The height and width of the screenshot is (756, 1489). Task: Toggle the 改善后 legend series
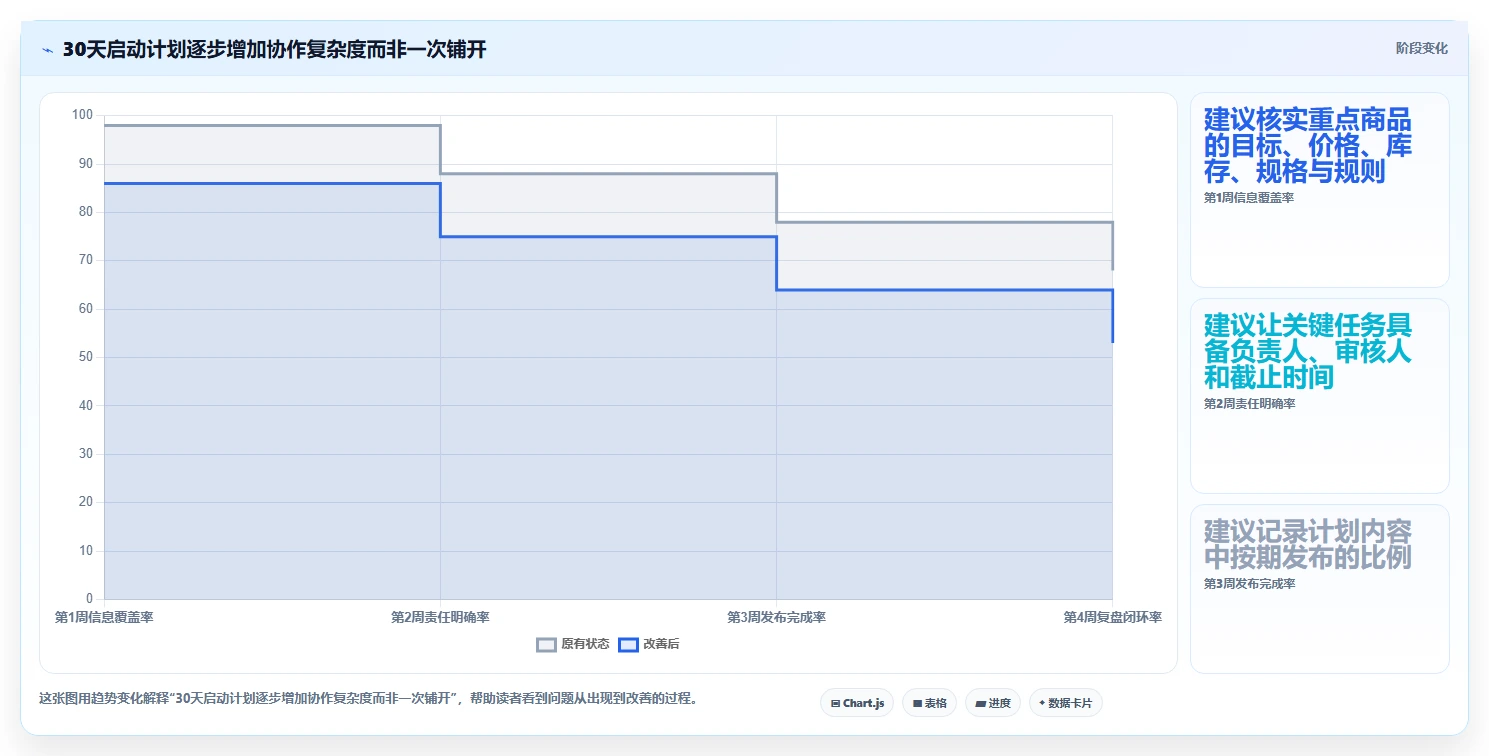click(x=649, y=644)
